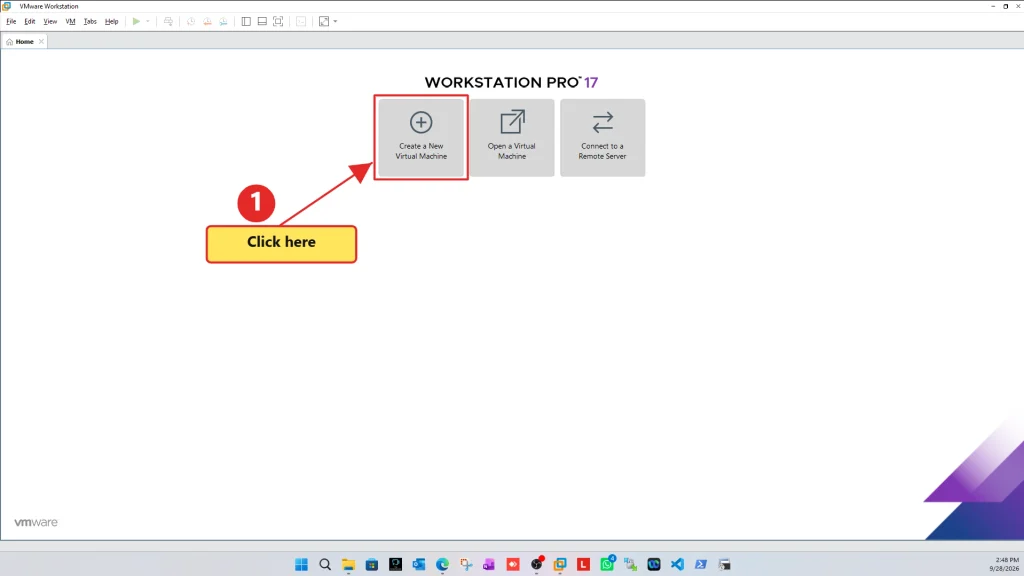
Task: Open OBS Studio from taskbar
Action: 536,564
